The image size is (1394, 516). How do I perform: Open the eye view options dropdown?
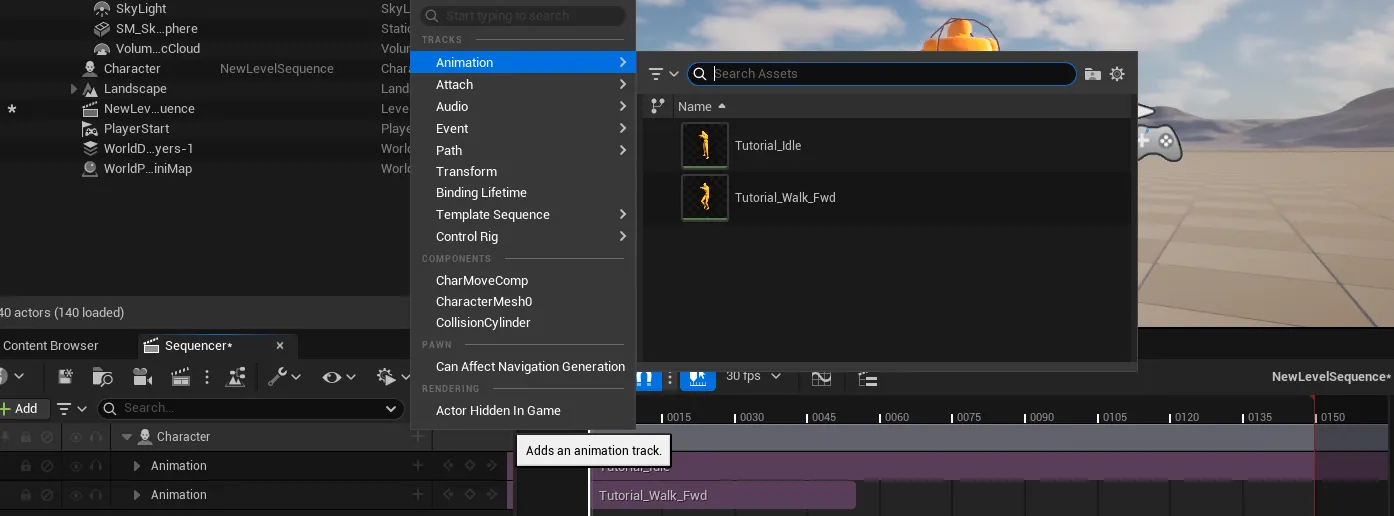[339, 377]
